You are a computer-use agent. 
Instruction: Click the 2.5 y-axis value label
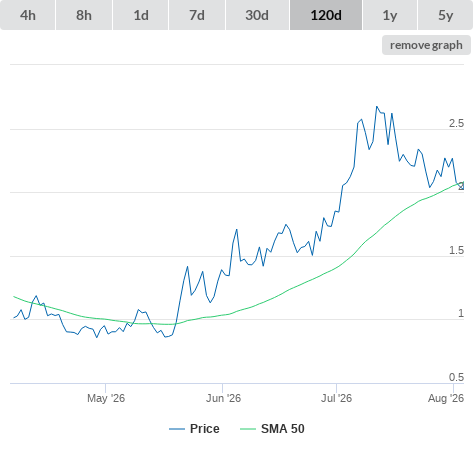(x=456, y=123)
